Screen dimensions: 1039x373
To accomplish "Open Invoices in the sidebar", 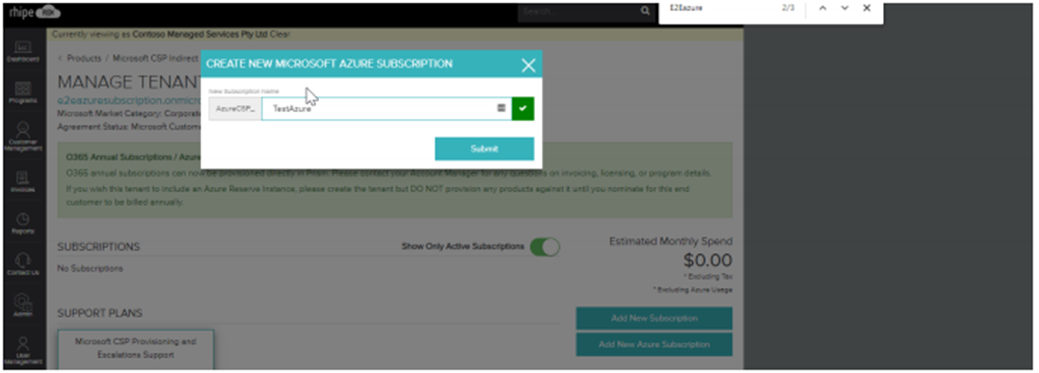I will [x=23, y=182].
